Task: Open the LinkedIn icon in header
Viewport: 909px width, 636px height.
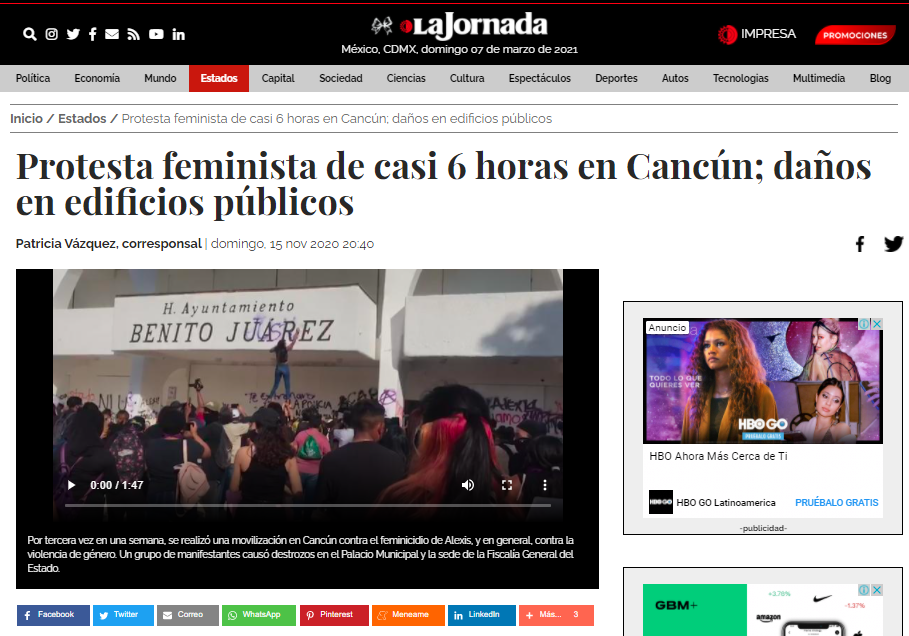Action: (x=179, y=35)
